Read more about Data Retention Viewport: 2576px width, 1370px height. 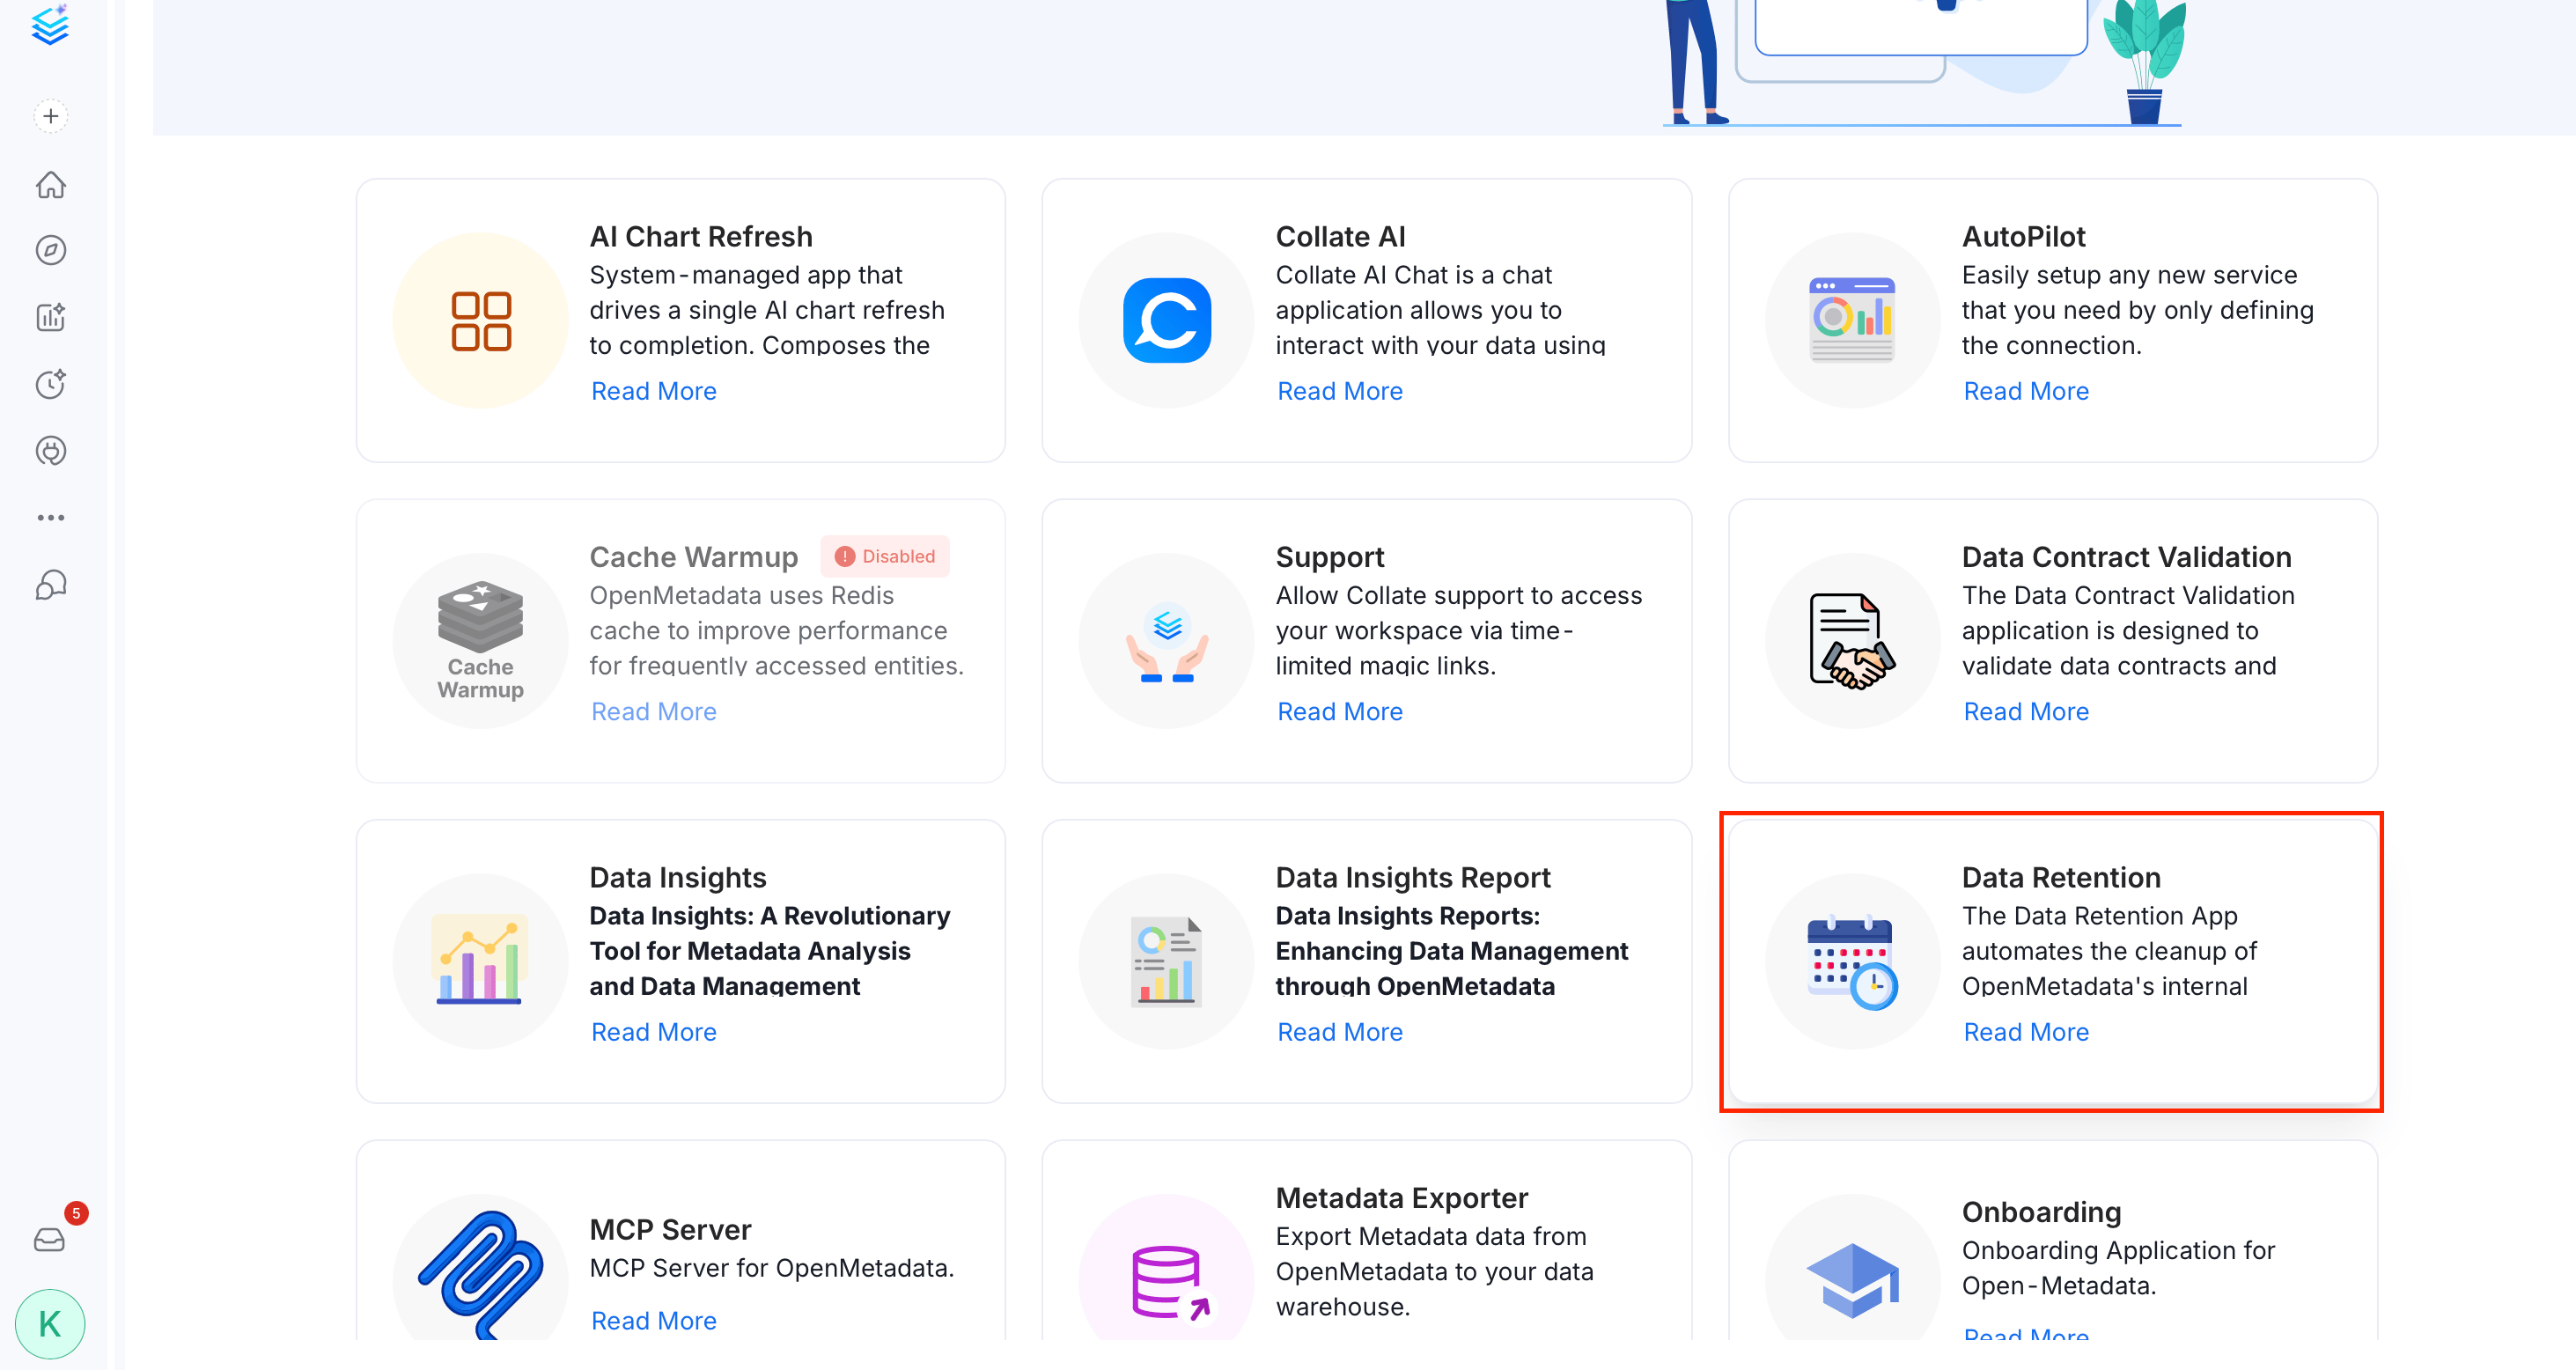click(2026, 1031)
